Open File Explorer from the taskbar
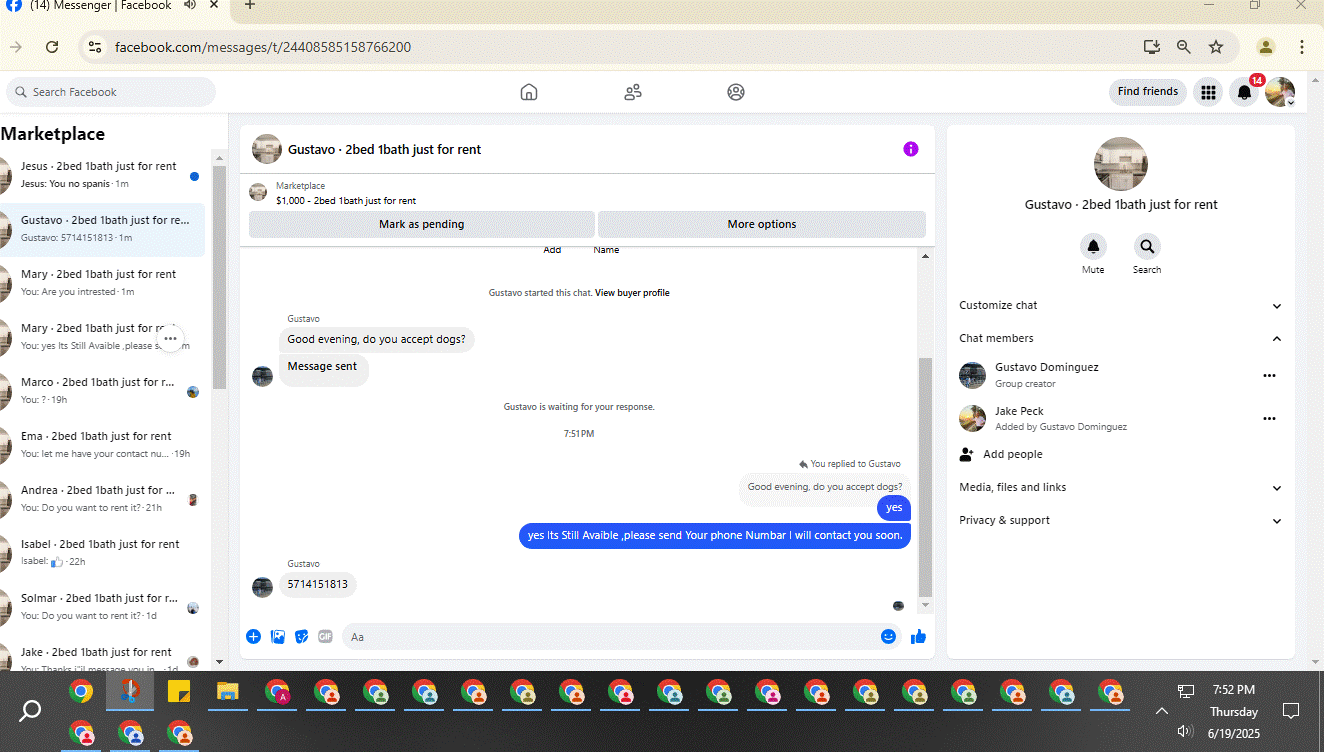 (x=228, y=691)
